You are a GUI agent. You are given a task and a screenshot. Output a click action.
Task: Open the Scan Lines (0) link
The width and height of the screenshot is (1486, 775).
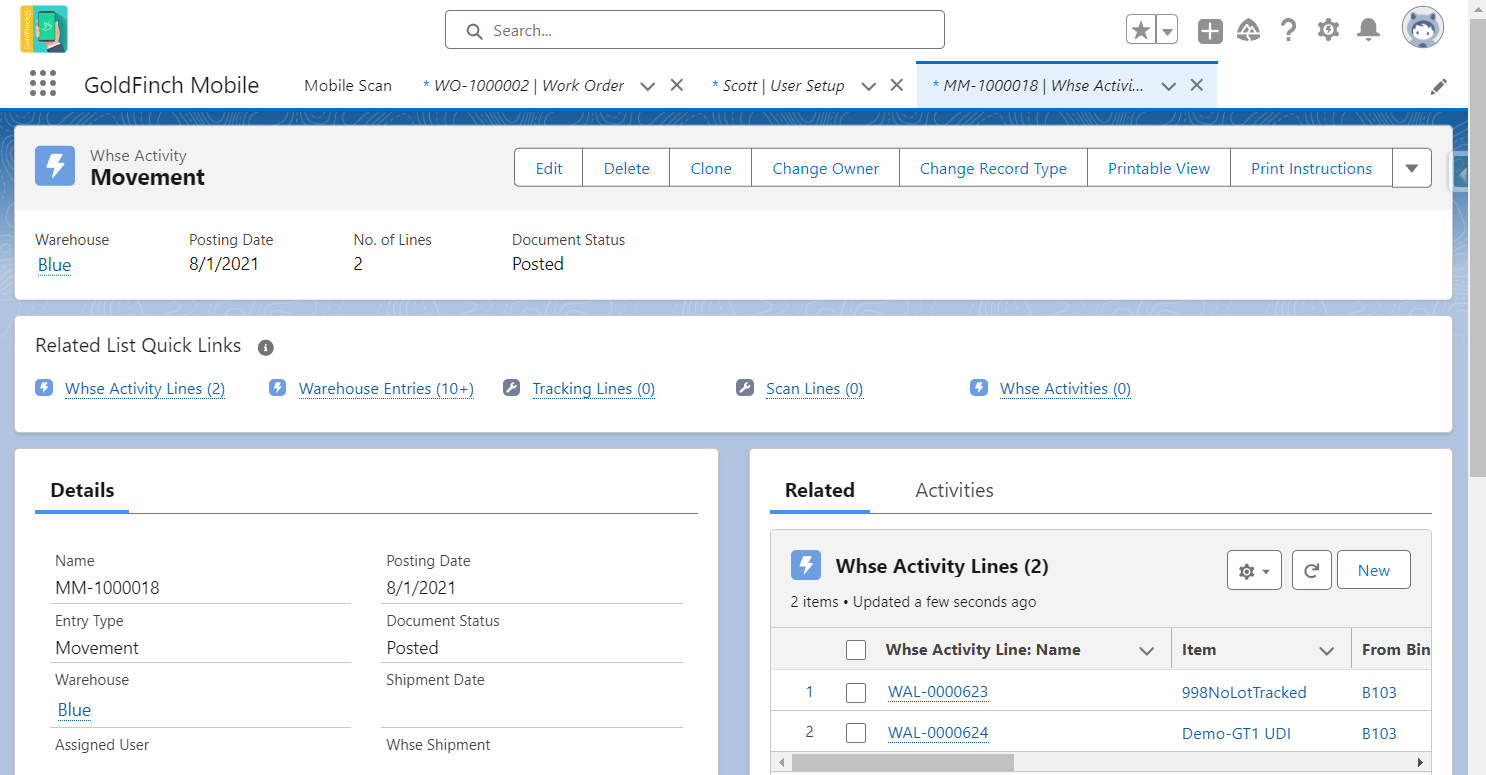coord(814,388)
